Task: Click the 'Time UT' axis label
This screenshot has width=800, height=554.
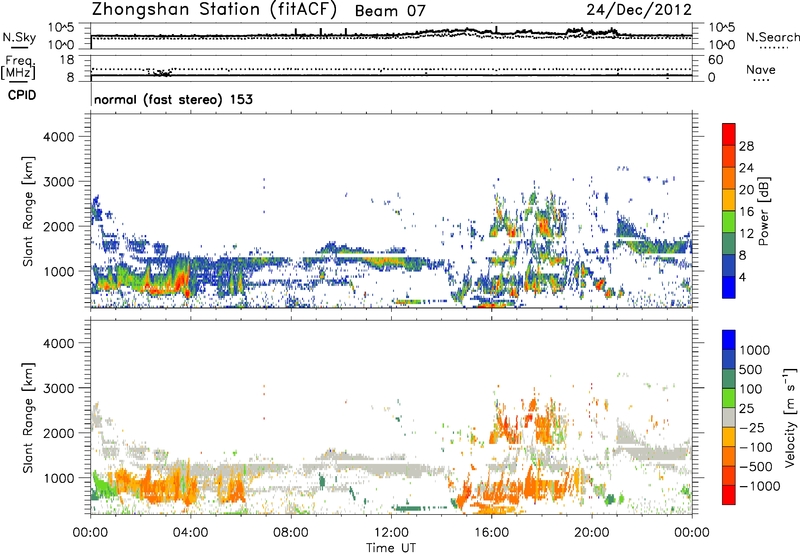Action: click(x=391, y=547)
